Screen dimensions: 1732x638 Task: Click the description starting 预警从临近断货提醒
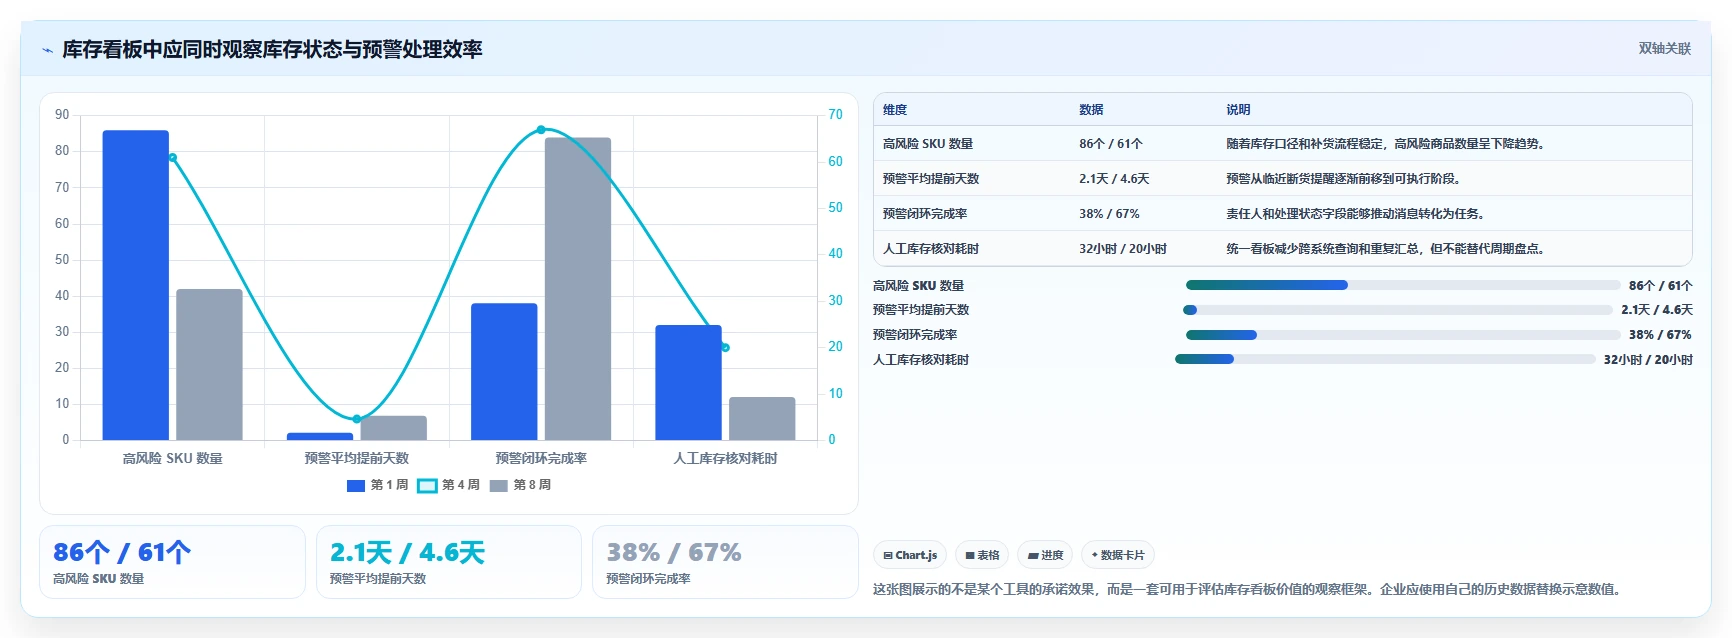1346,179
